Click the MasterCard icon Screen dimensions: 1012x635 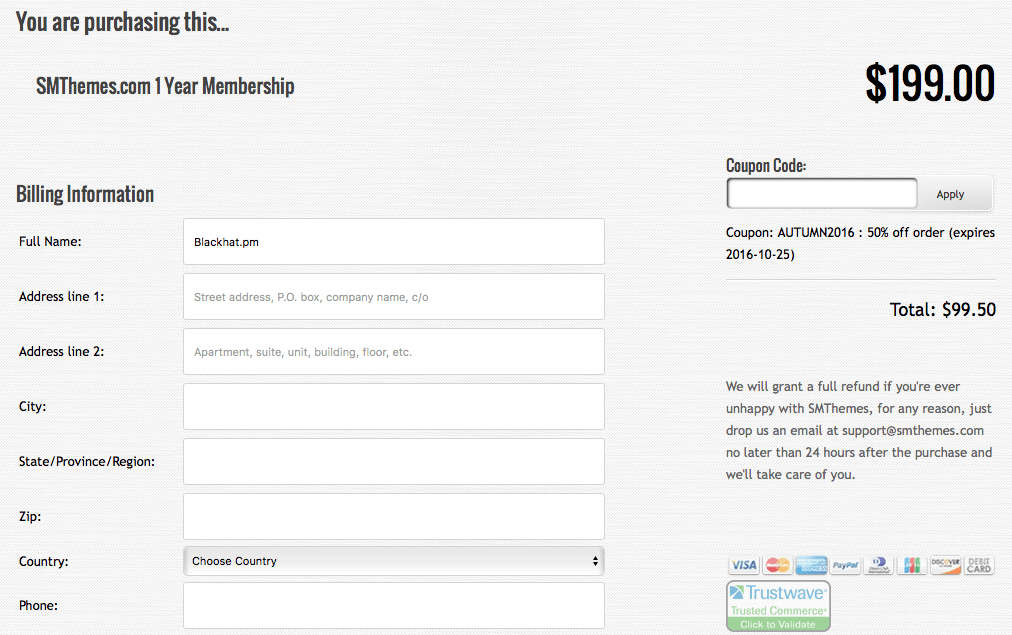pos(778,565)
